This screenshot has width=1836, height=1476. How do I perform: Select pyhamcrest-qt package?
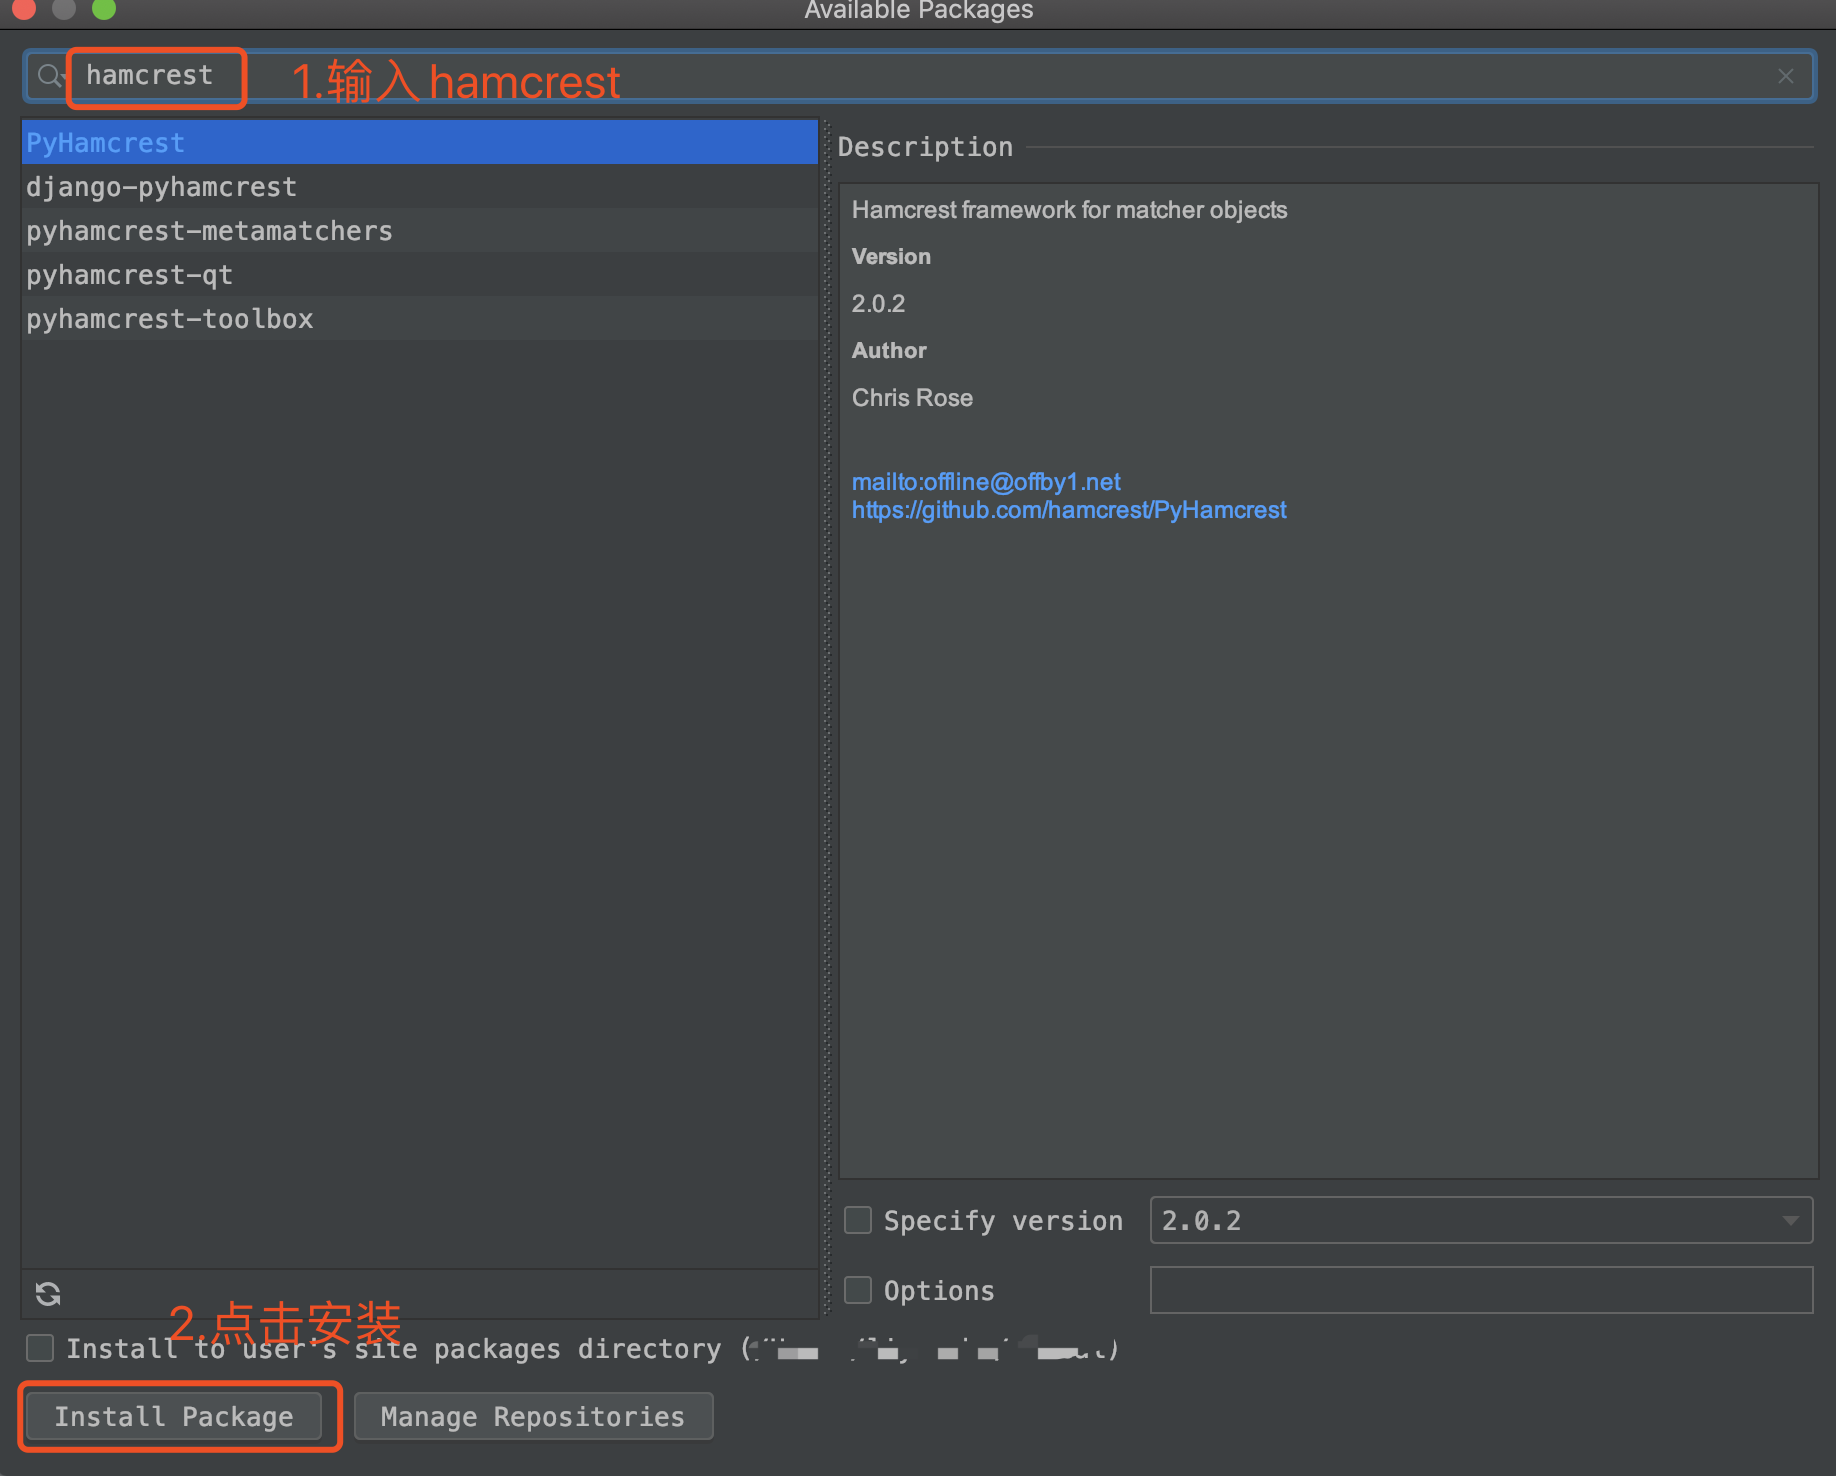point(420,274)
